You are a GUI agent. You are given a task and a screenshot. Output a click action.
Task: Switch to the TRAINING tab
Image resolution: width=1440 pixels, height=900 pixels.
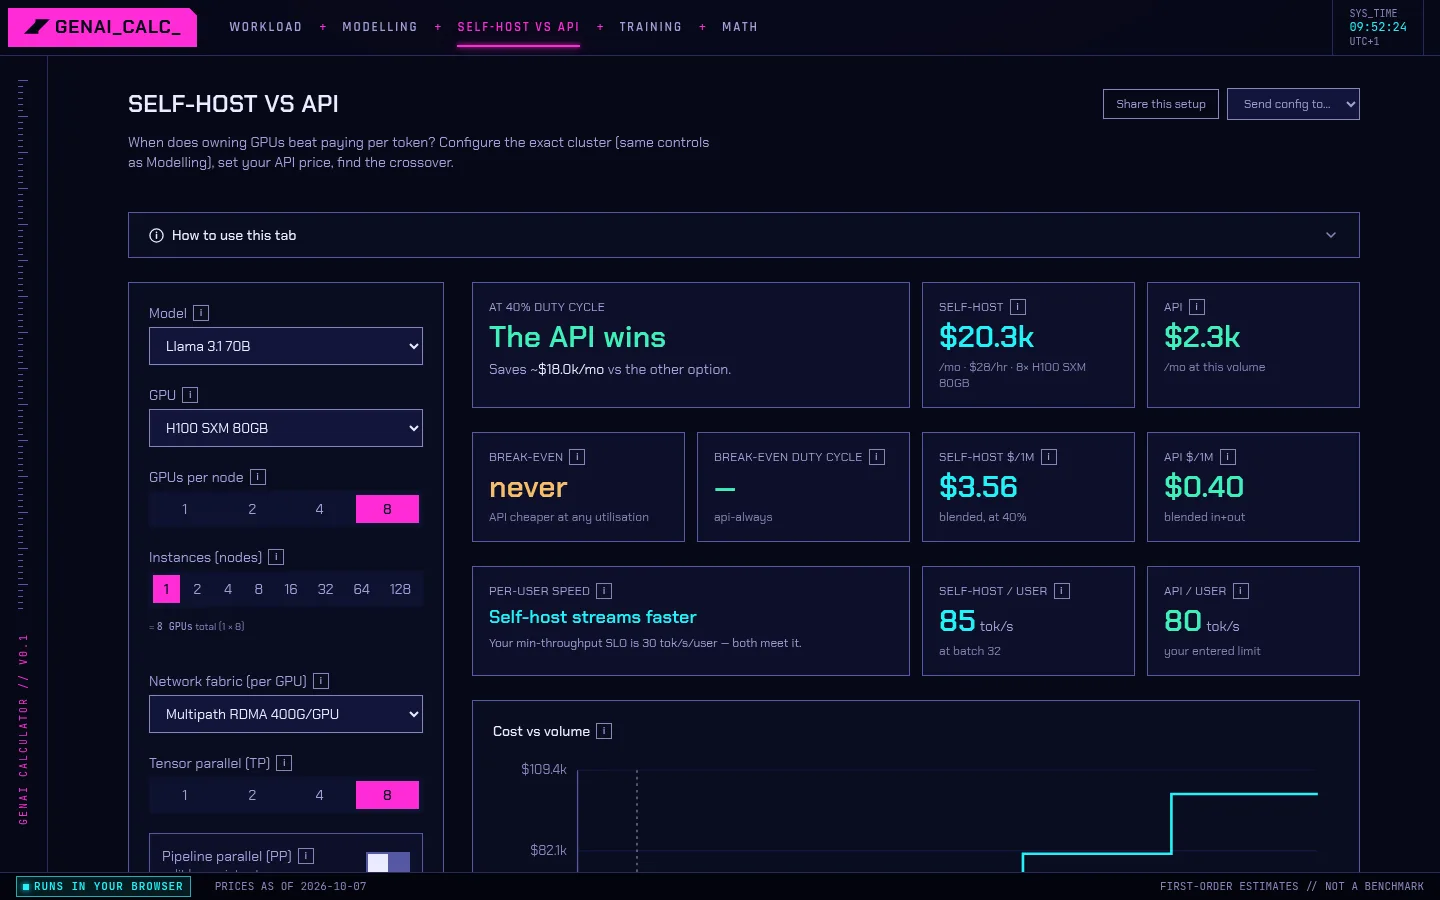point(650,27)
